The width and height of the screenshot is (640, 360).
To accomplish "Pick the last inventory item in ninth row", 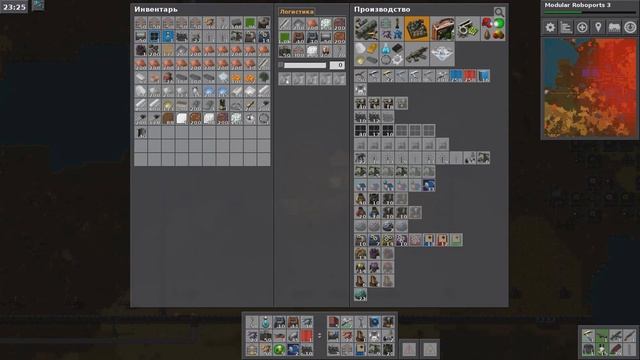I will click(x=141, y=132).
